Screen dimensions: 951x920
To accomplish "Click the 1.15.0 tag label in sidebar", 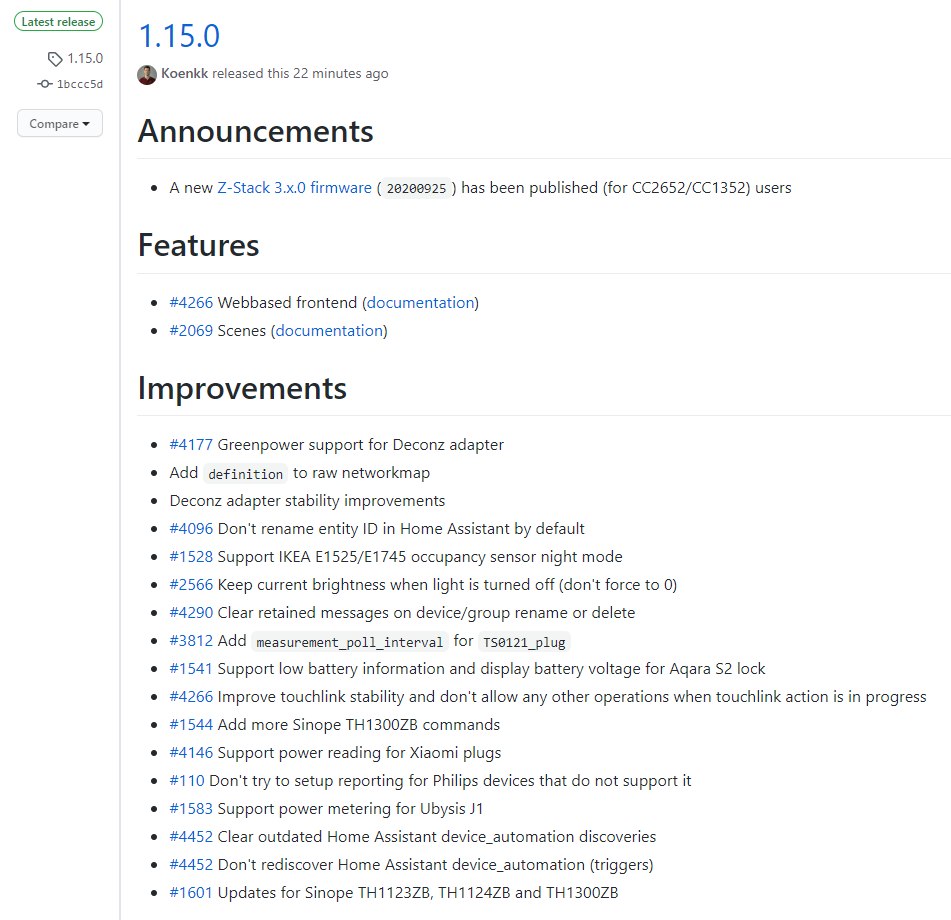I will pyautogui.click(x=85, y=58).
